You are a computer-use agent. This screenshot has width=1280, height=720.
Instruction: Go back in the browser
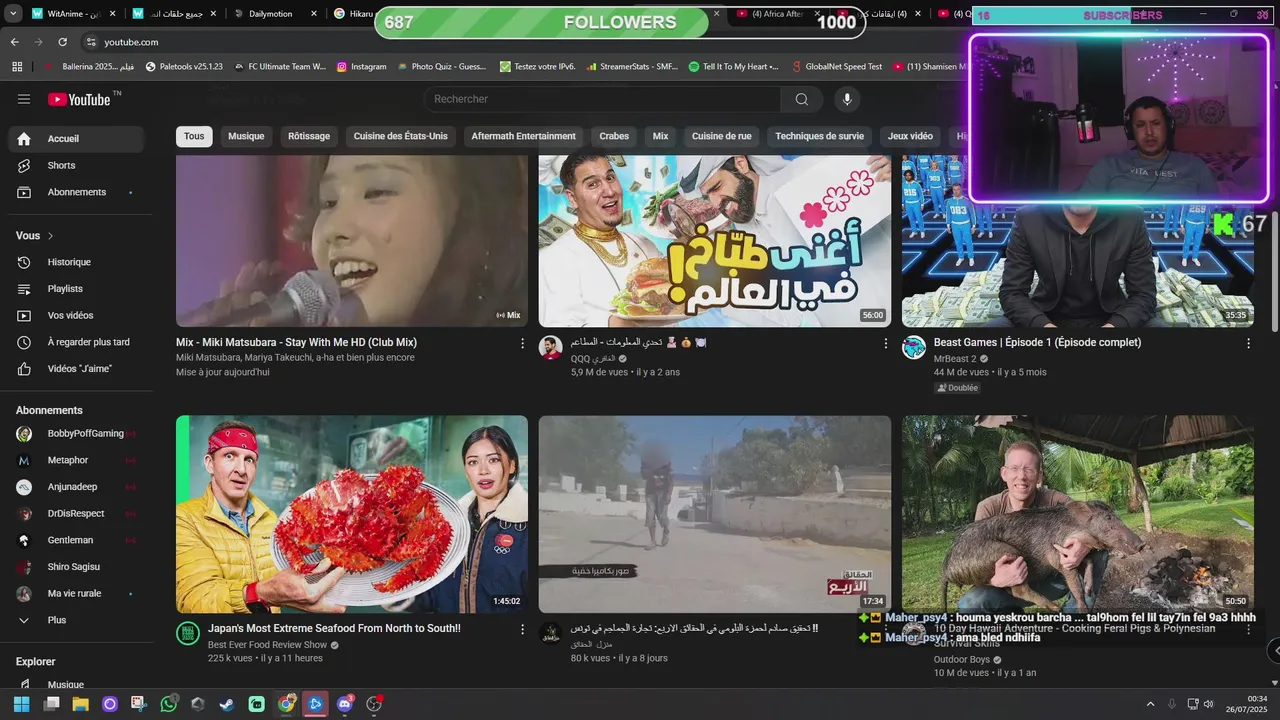[14, 42]
